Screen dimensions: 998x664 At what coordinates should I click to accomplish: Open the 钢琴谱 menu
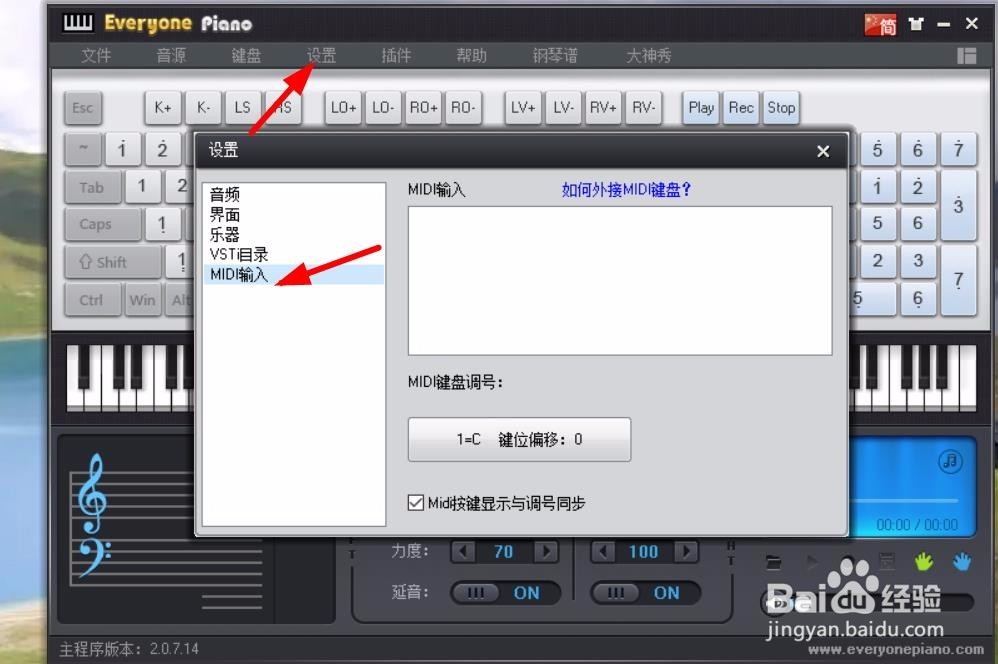coord(555,56)
